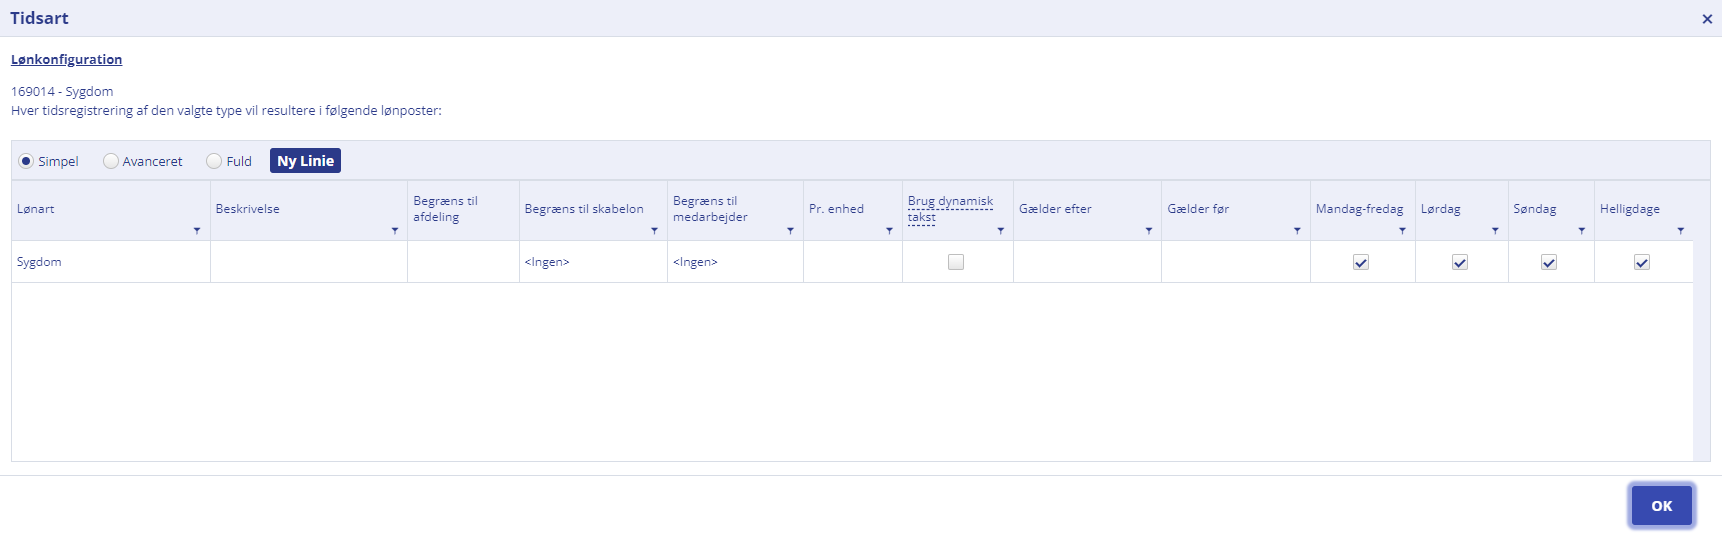
Task: Click Helligdage header text
Action: coord(1629,209)
